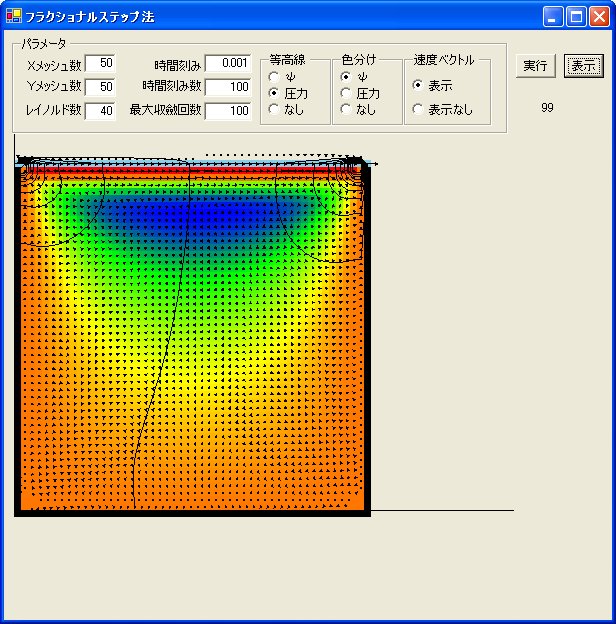Image resolution: width=616 pixels, height=624 pixels.
Task: Click the 色分け group label
Action: click(359, 60)
